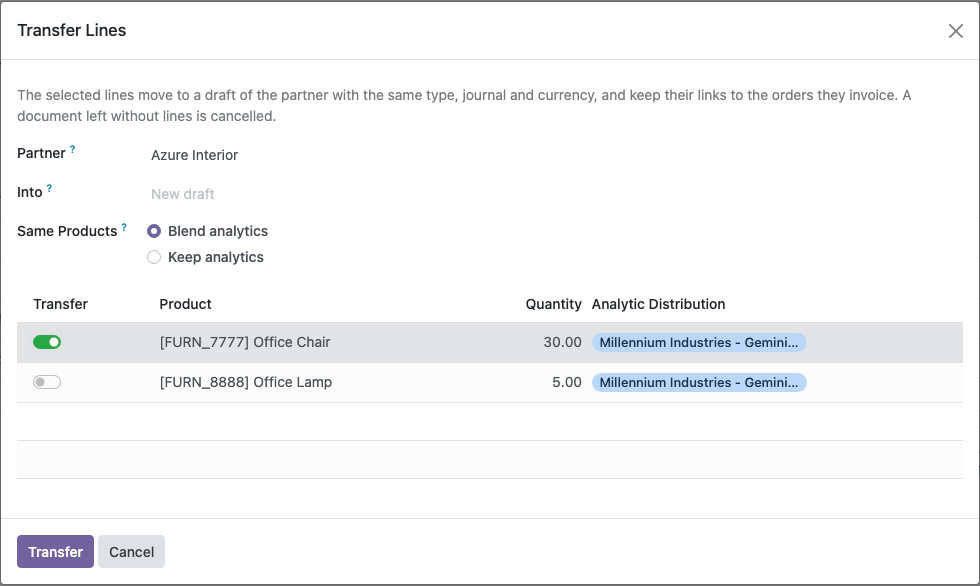Show help for the Into field
980x586 pixels.
49,188
